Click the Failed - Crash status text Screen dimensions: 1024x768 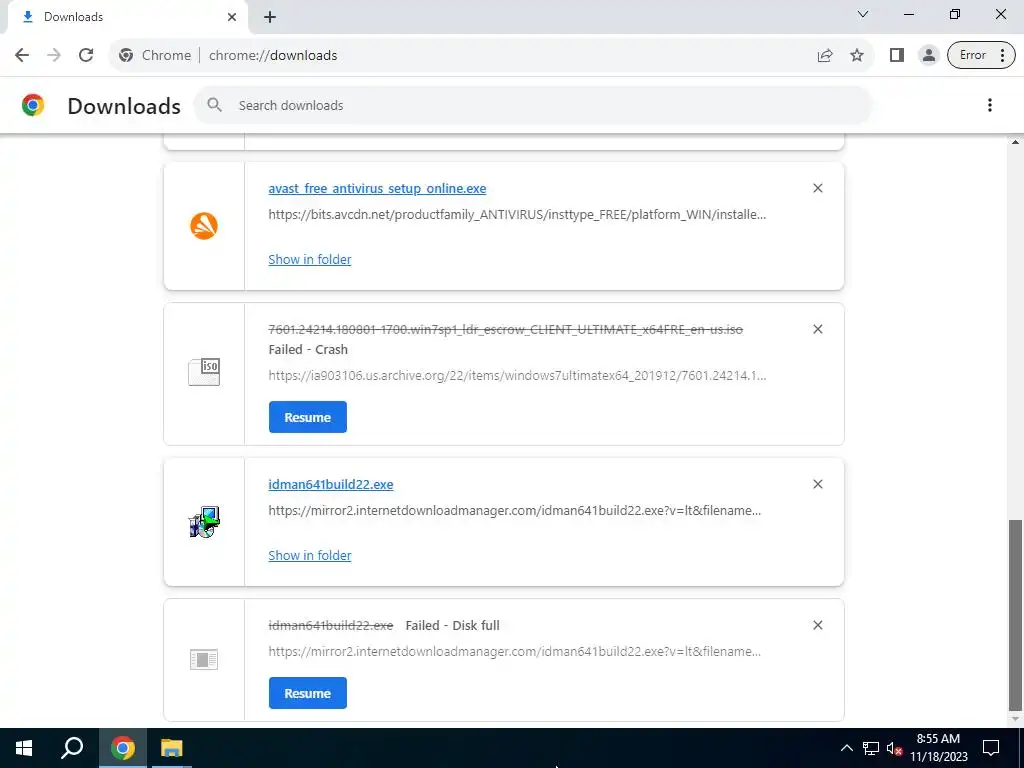[x=308, y=349]
